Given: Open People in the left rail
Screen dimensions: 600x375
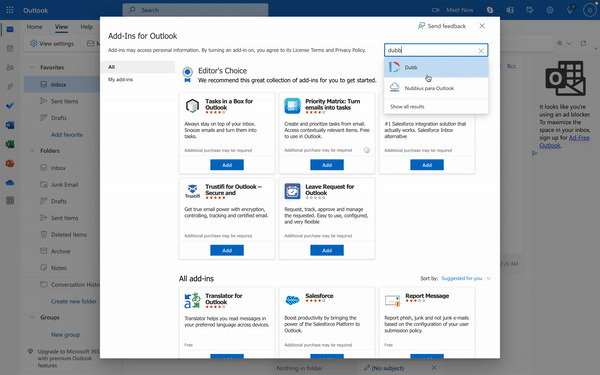Looking at the screenshot, I should point(10,68).
